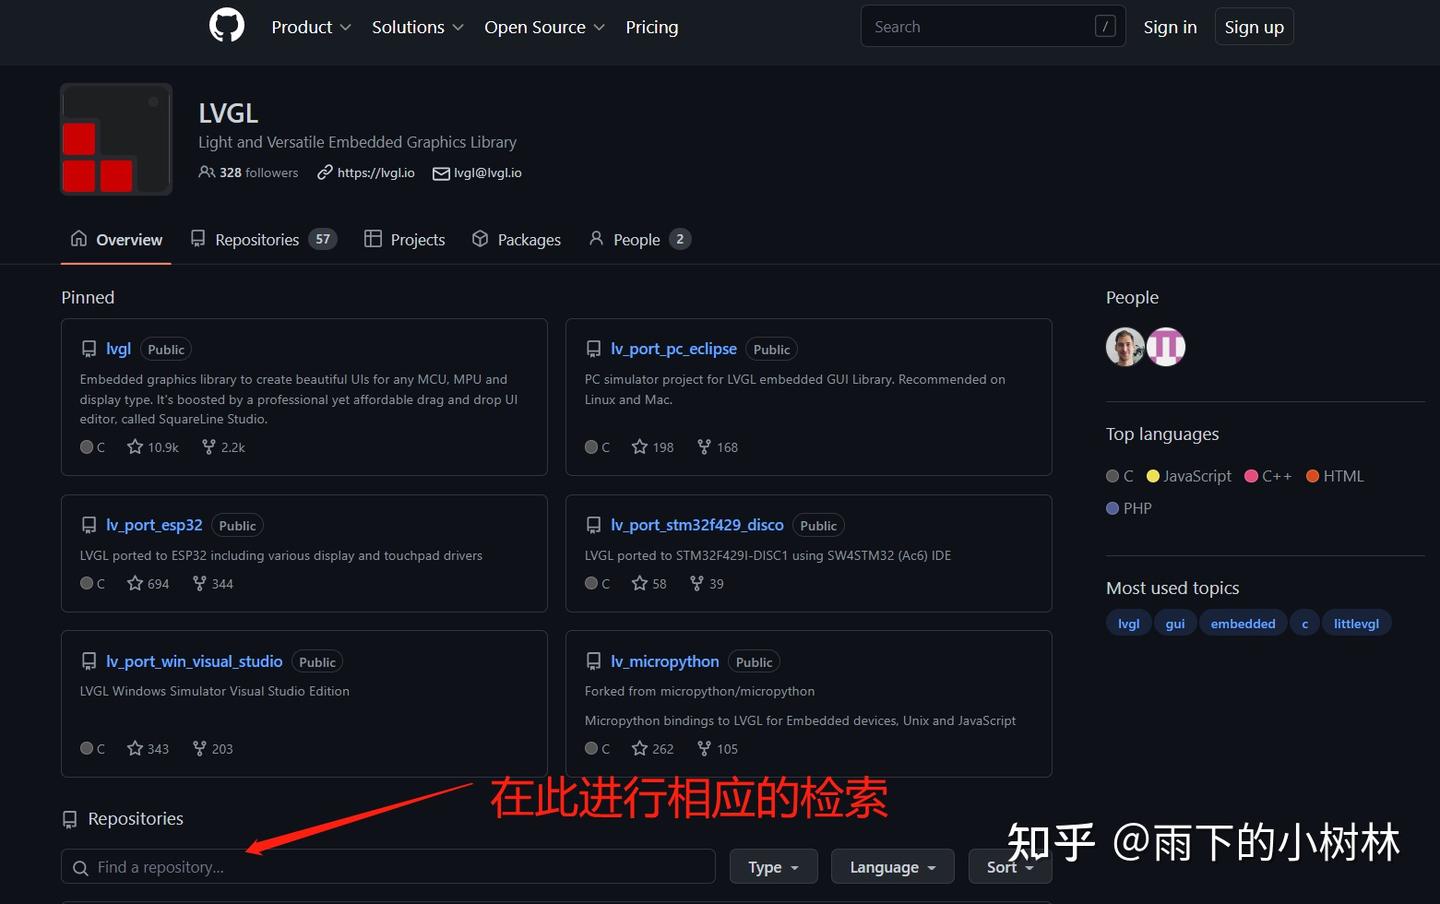Click the star icon on the lvgl repository card

pos(136,447)
